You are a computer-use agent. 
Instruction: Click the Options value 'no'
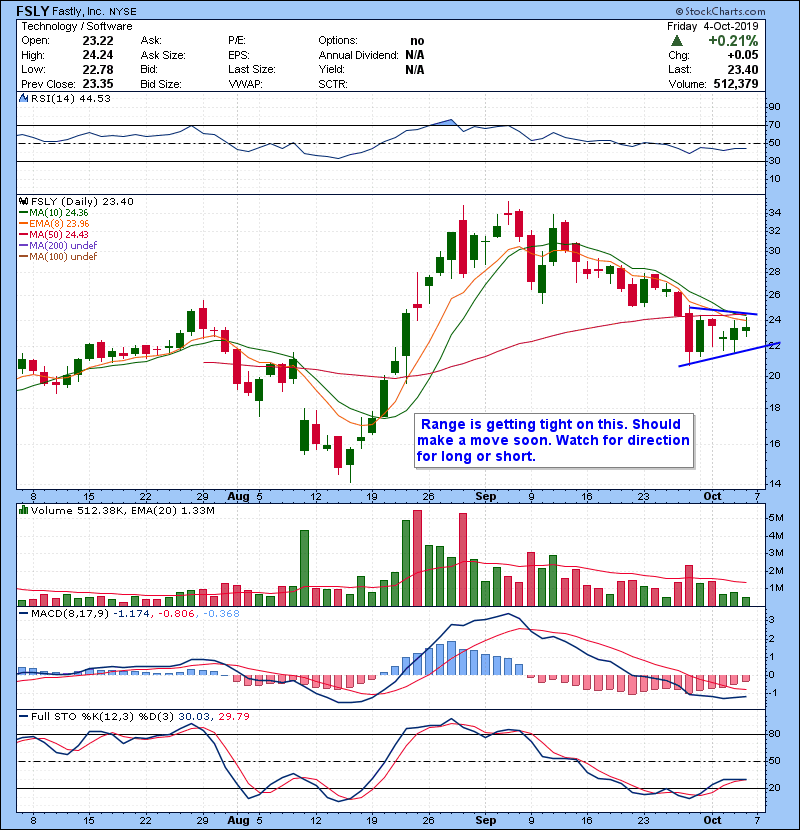[417, 41]
